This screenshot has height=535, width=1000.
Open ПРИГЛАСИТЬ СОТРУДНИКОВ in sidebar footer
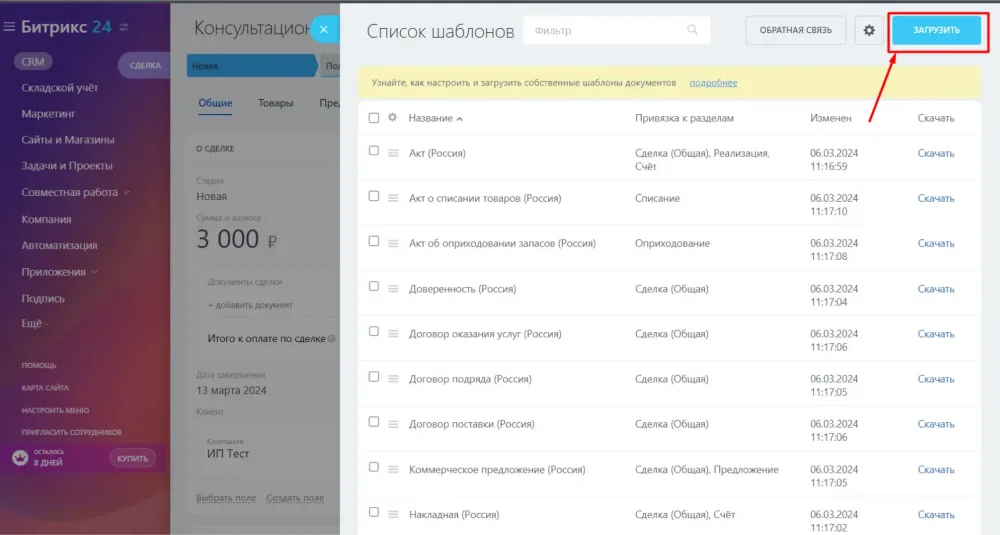click(x=71, y=432)
